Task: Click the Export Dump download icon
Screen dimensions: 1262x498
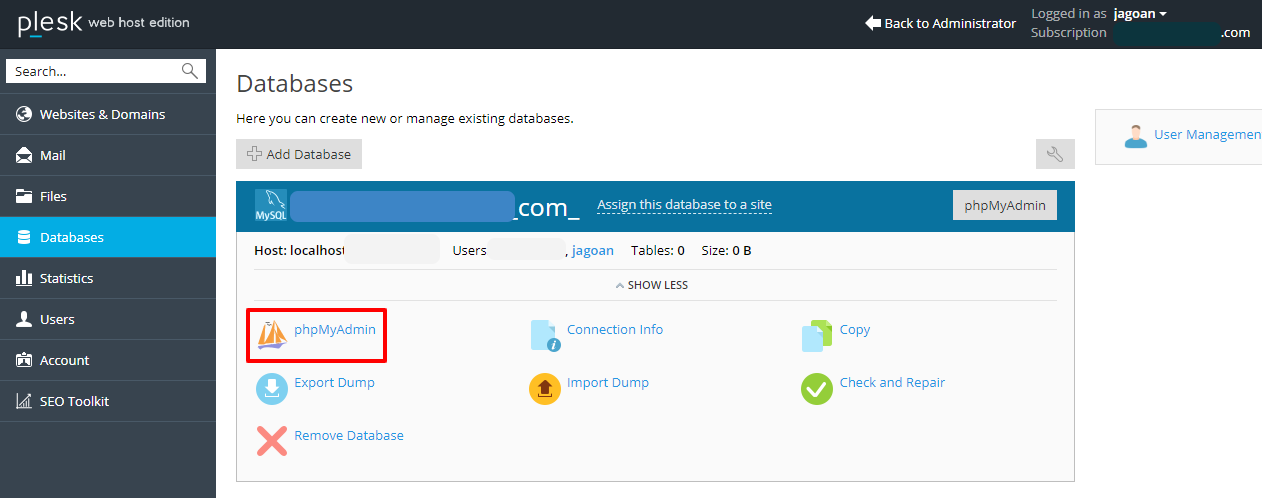Action: click(x=272, y=388)
